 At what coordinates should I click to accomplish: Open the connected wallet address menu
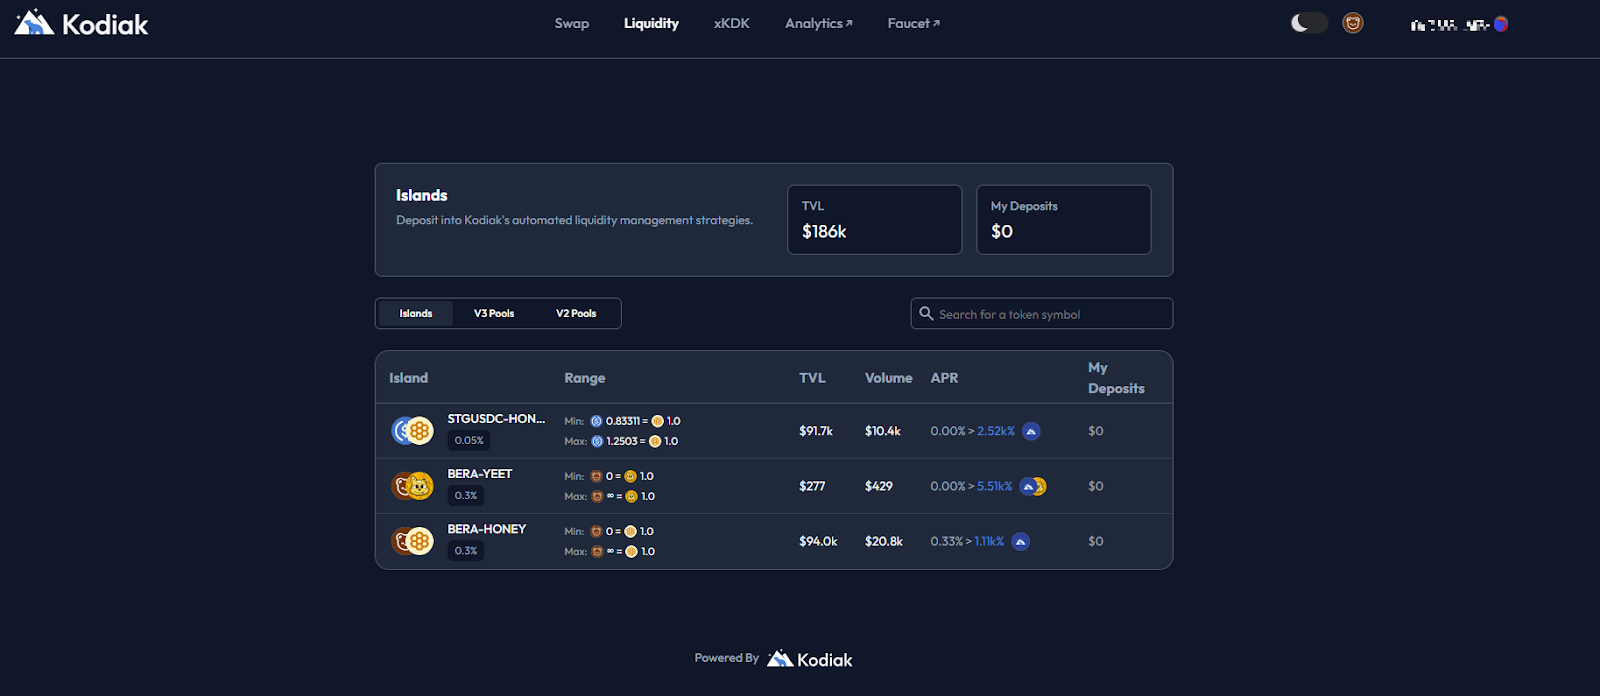(1458, 24)
